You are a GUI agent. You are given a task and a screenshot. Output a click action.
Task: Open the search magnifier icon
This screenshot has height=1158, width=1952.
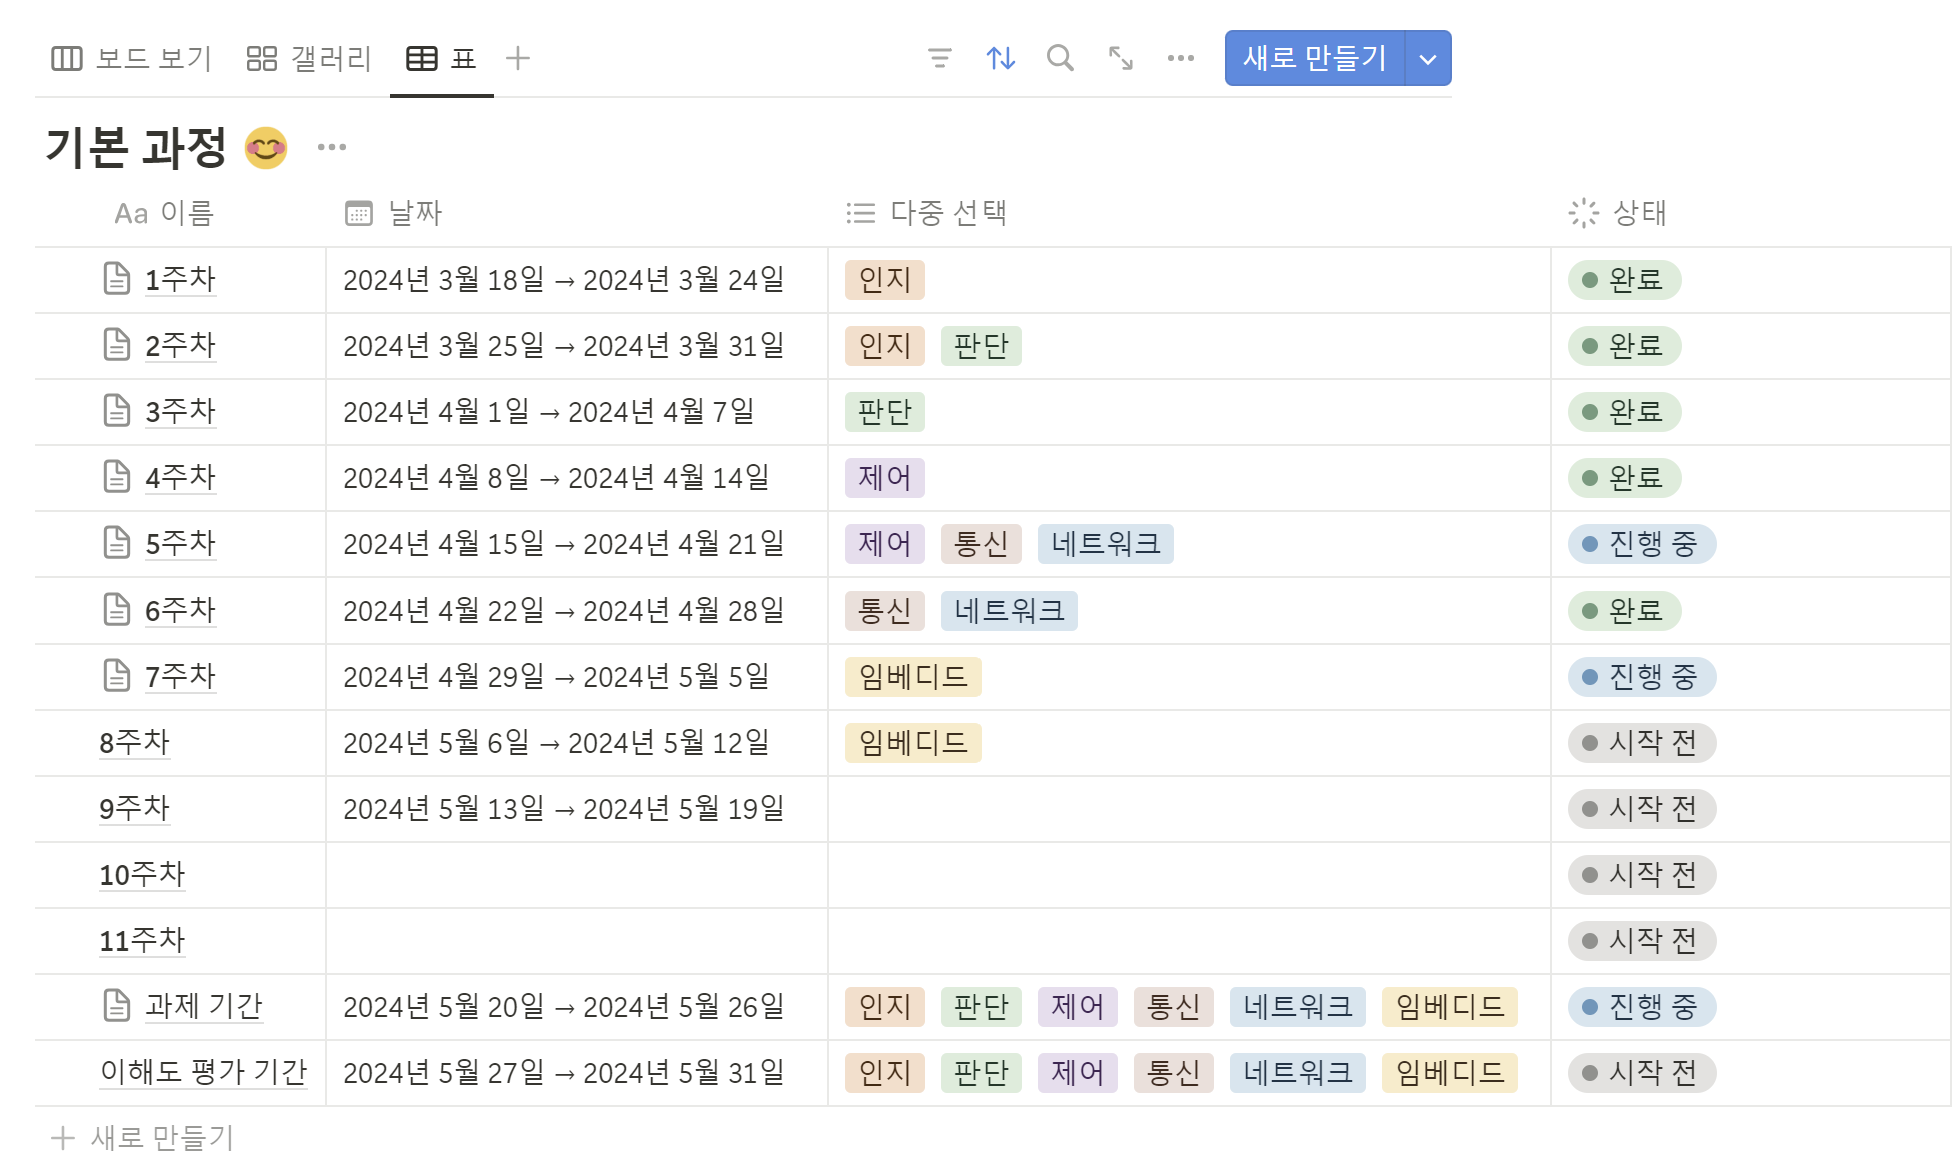pyautogui.click(x=1060, y=58)
